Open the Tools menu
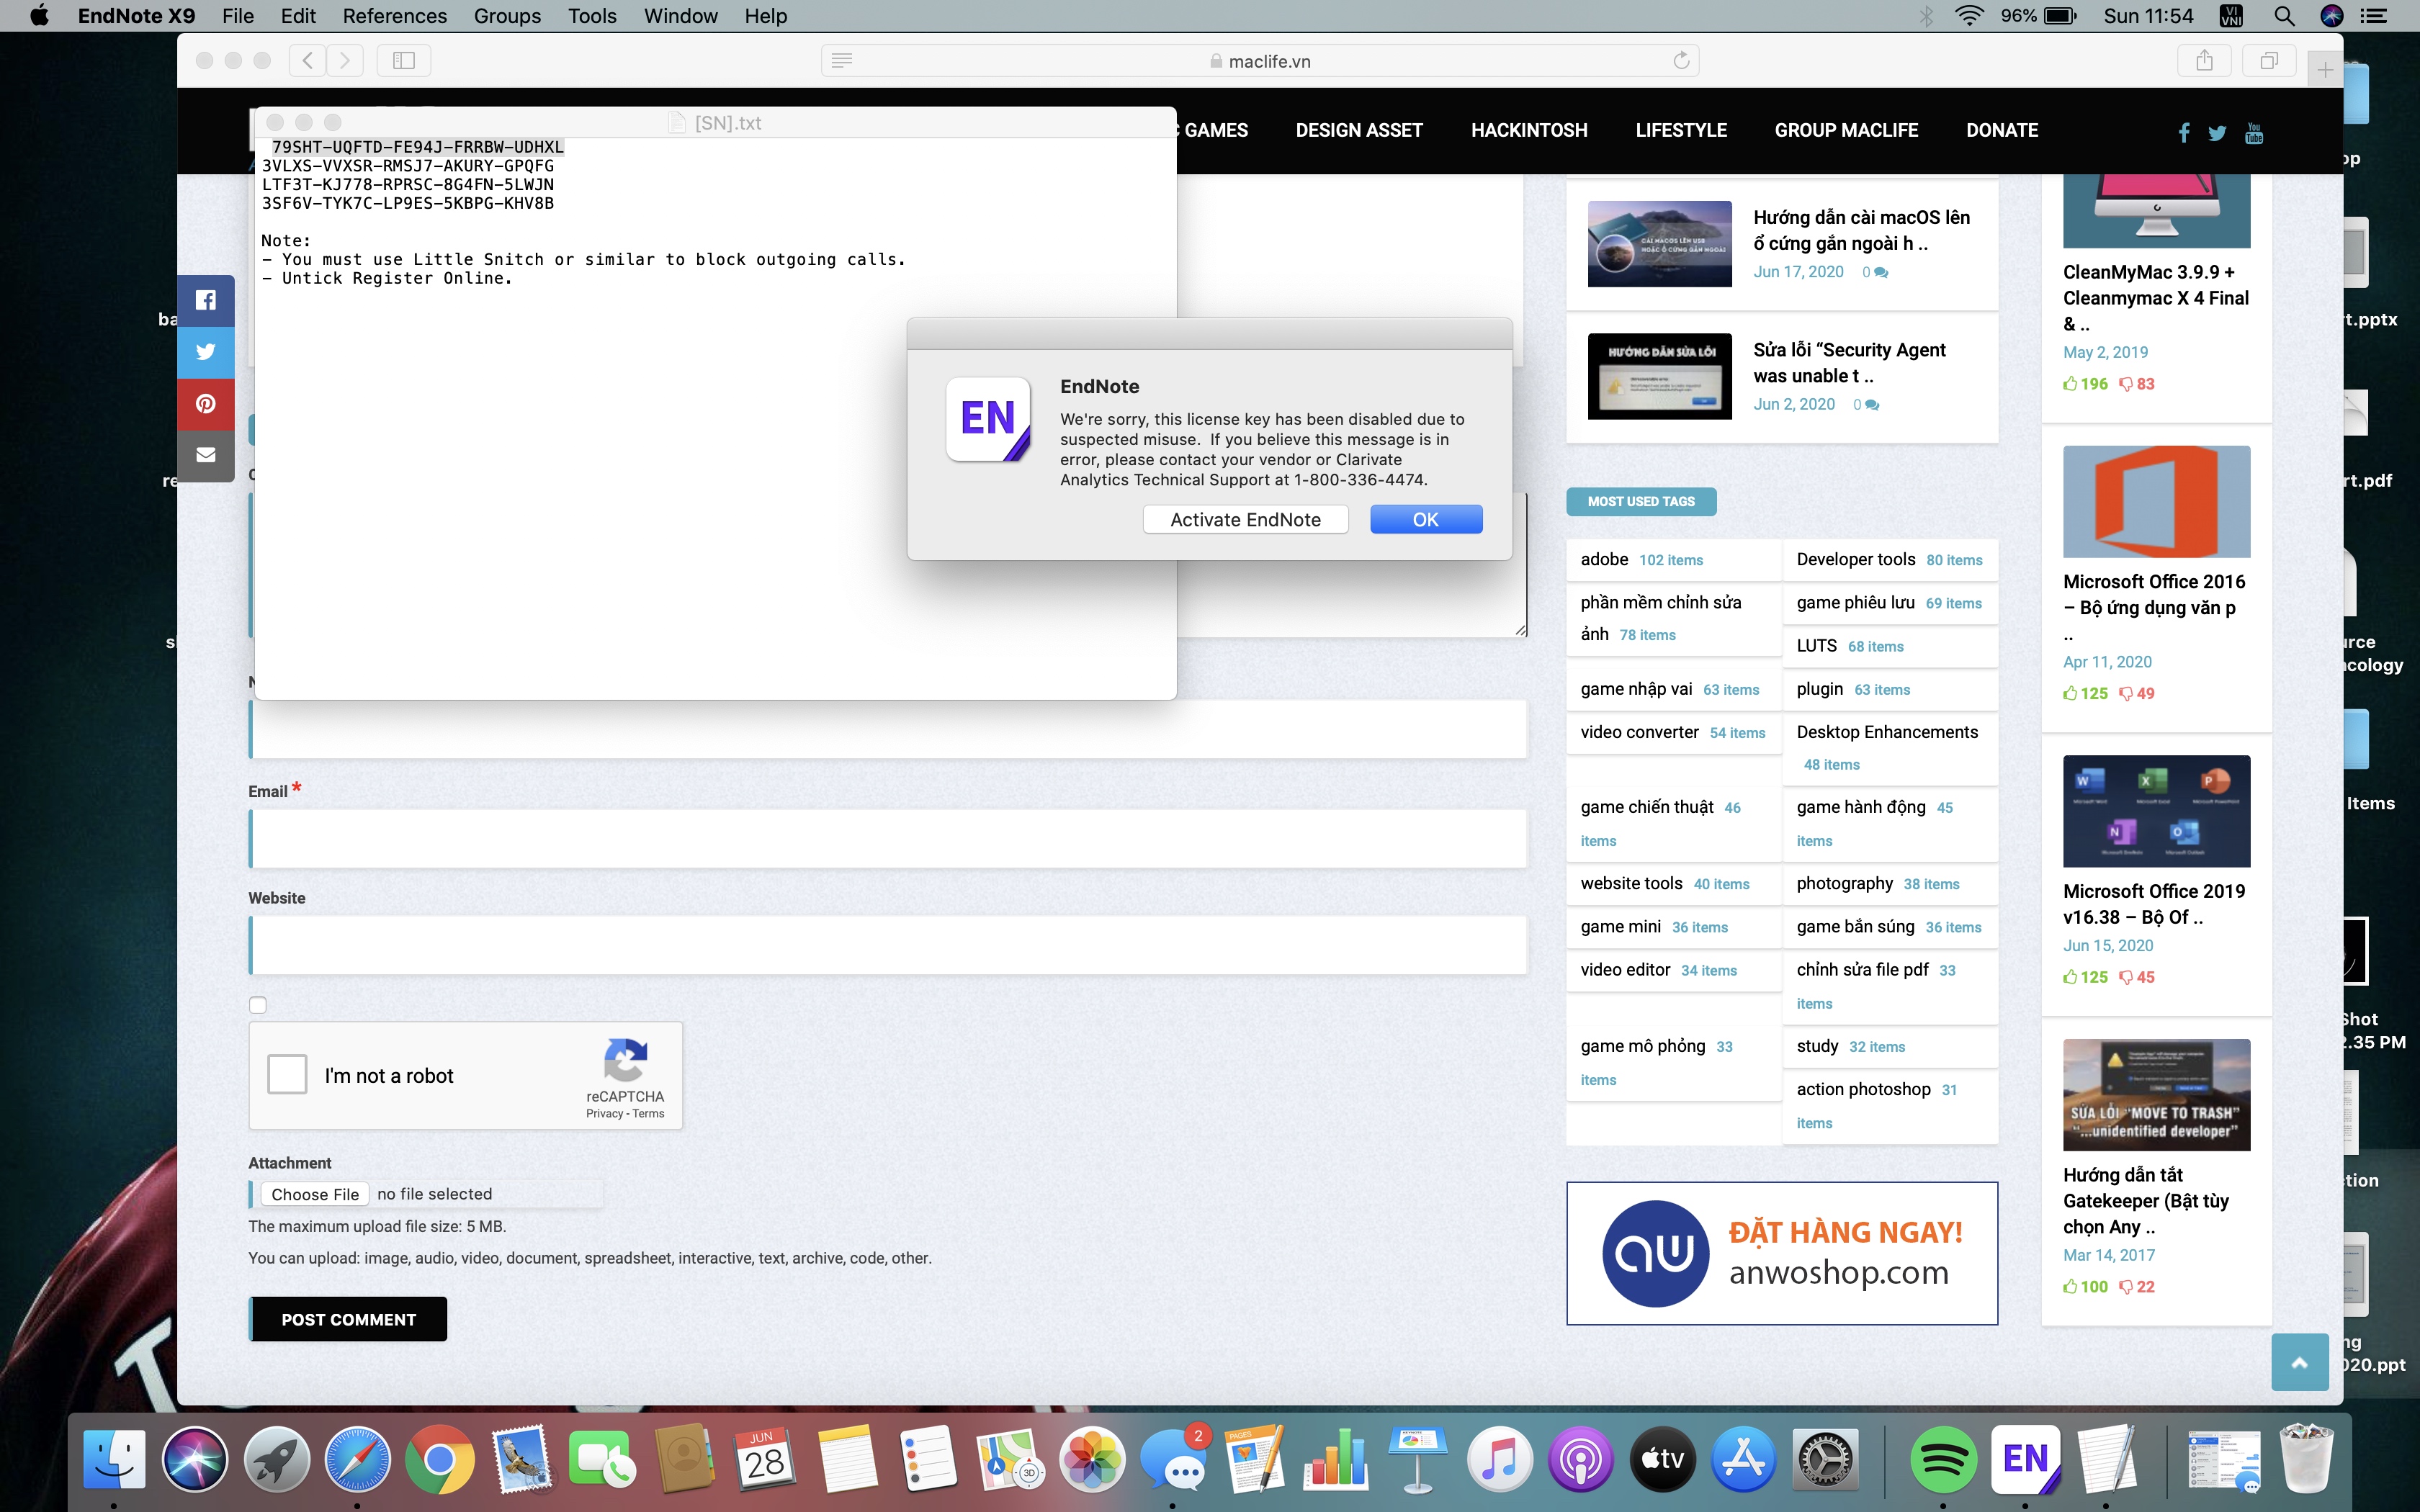Viewport: 2420px width, 1512px height. tap(592, 16)
